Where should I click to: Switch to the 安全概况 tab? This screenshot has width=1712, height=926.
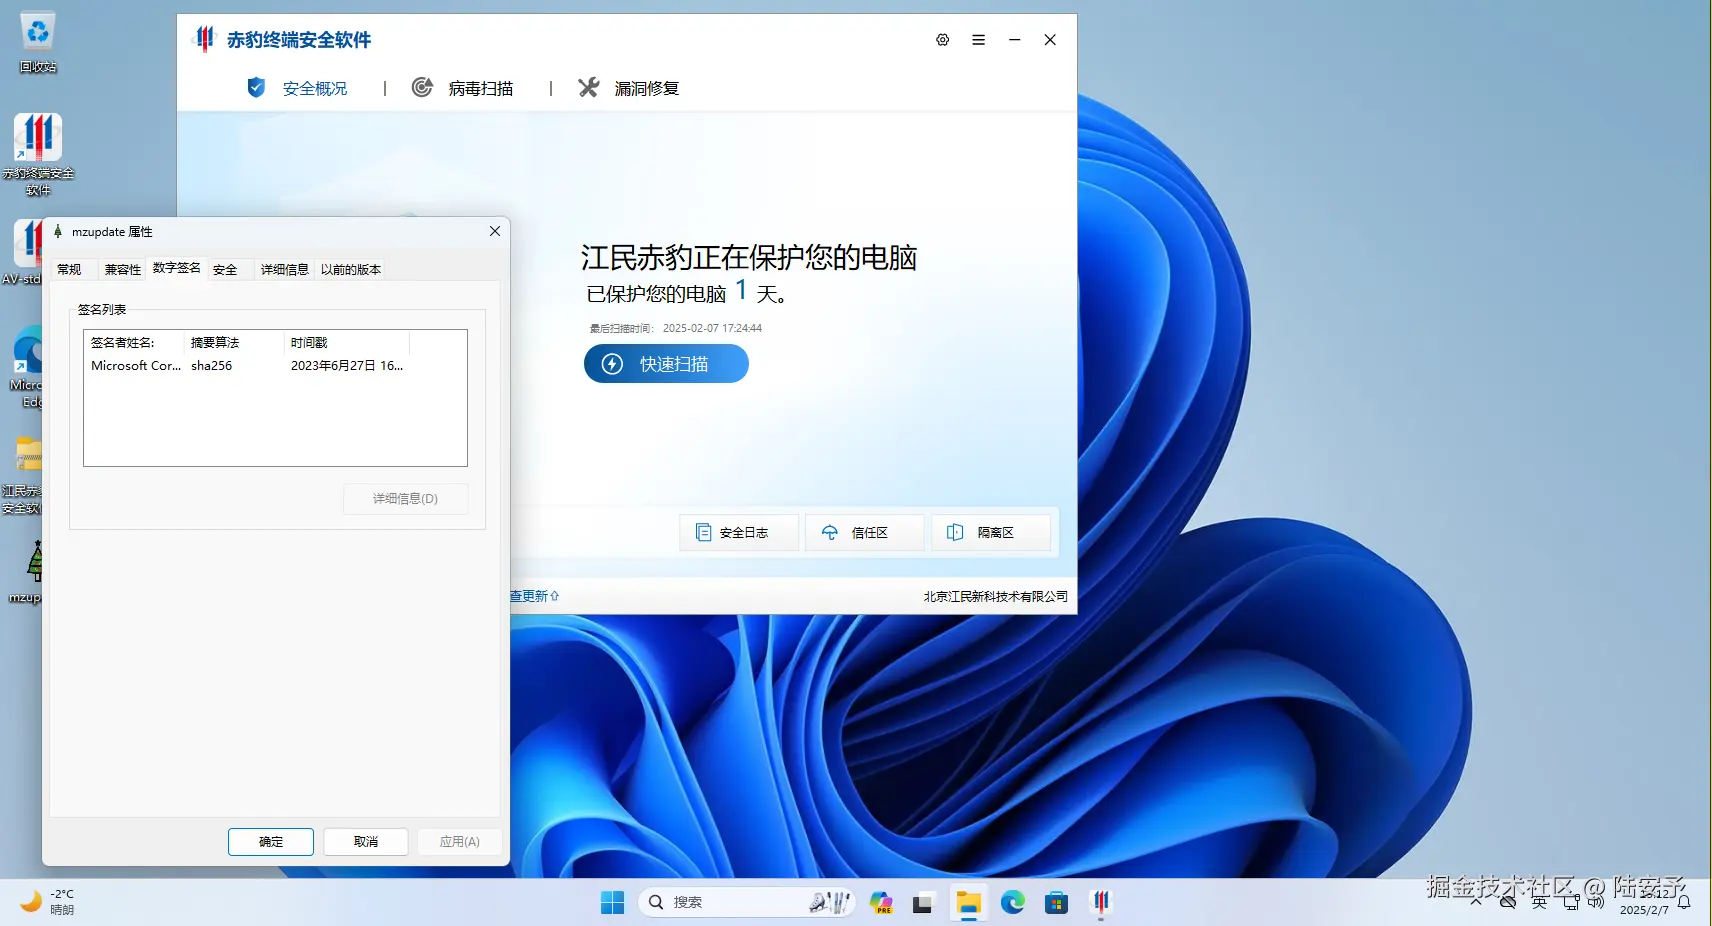(297, 88)
